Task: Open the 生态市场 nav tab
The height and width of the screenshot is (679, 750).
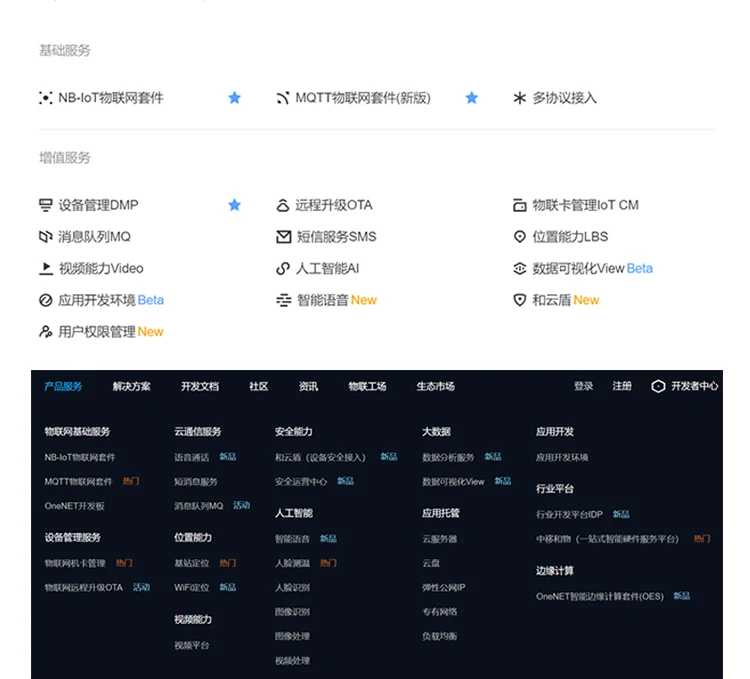Action: click(x=436, y=386)
